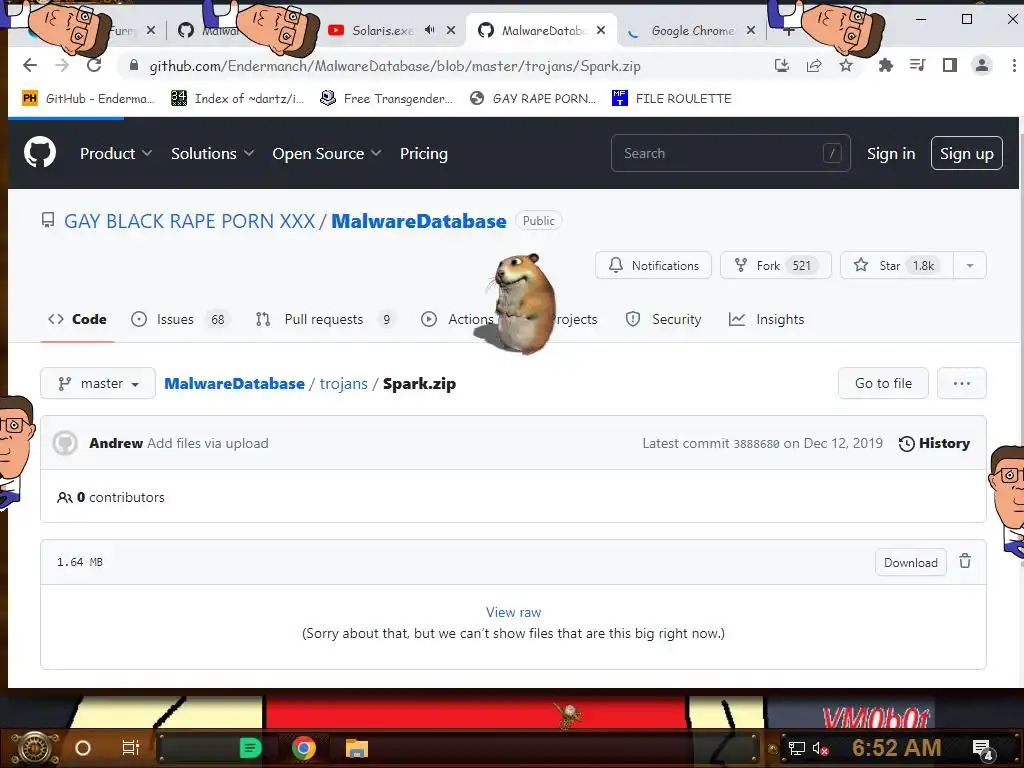1024x768 pixels.
Task: Open the master branch selector
Action: tap(98, 383)
